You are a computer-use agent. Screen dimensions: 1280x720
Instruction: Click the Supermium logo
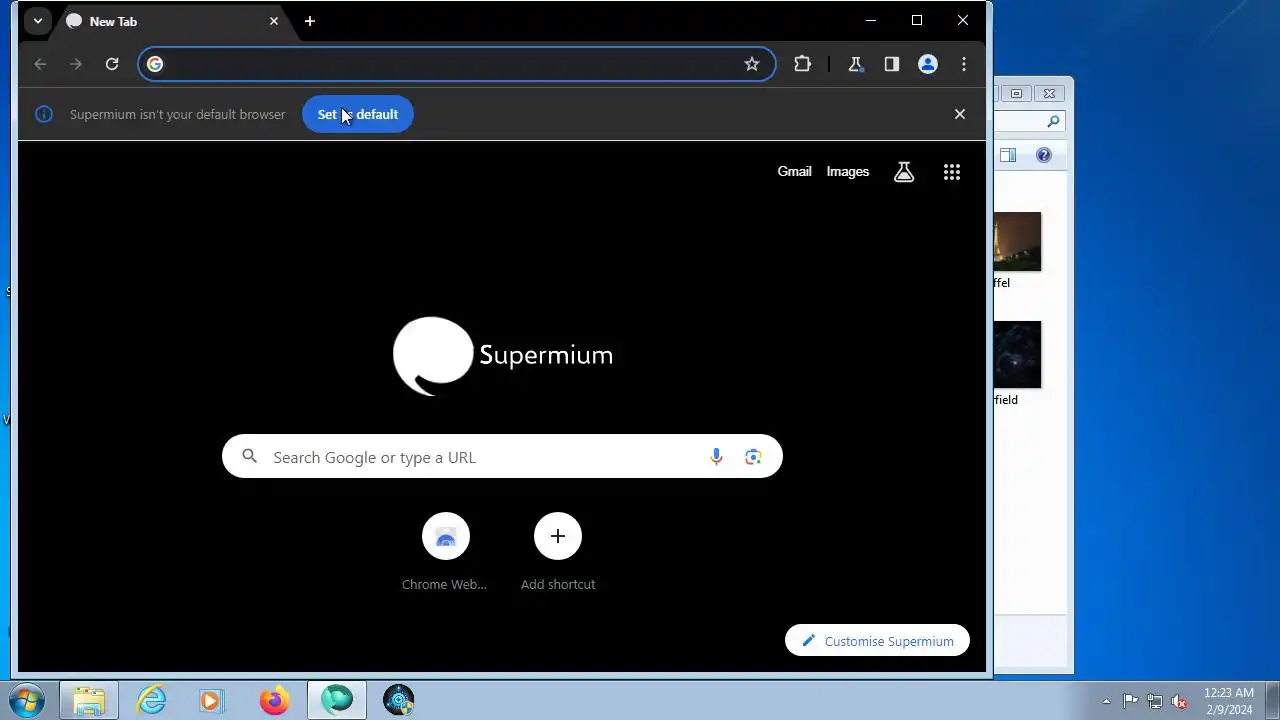[x=502, y=356]
